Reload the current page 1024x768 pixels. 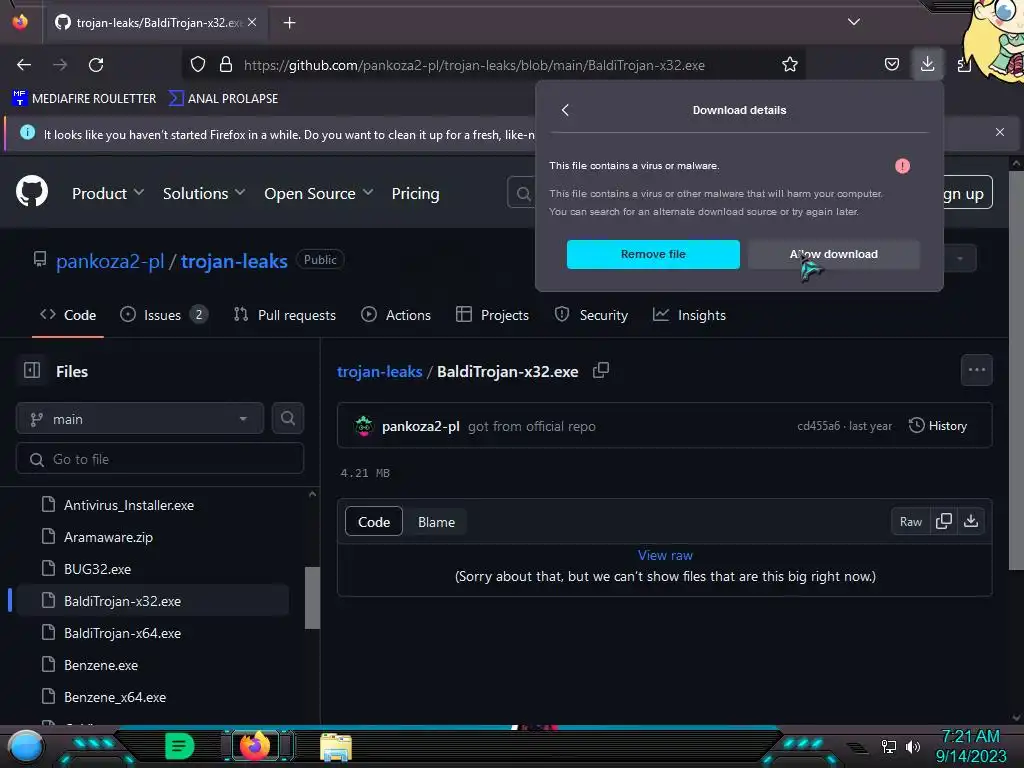click(x=96, y=65)
